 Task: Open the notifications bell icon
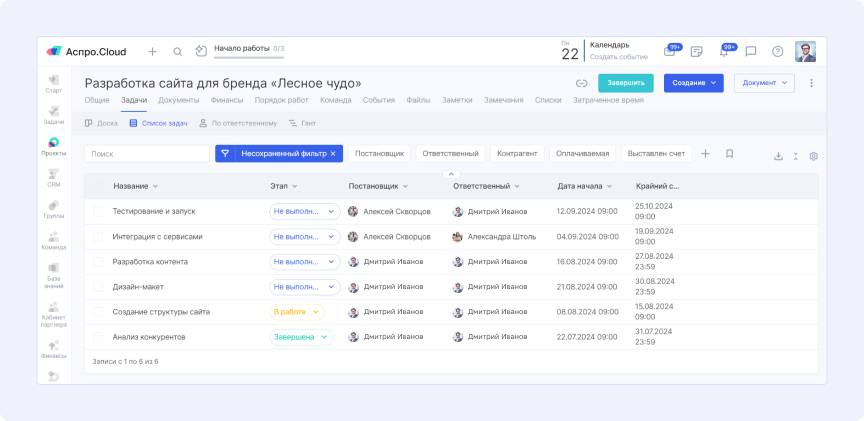click(x=724, y=52)
